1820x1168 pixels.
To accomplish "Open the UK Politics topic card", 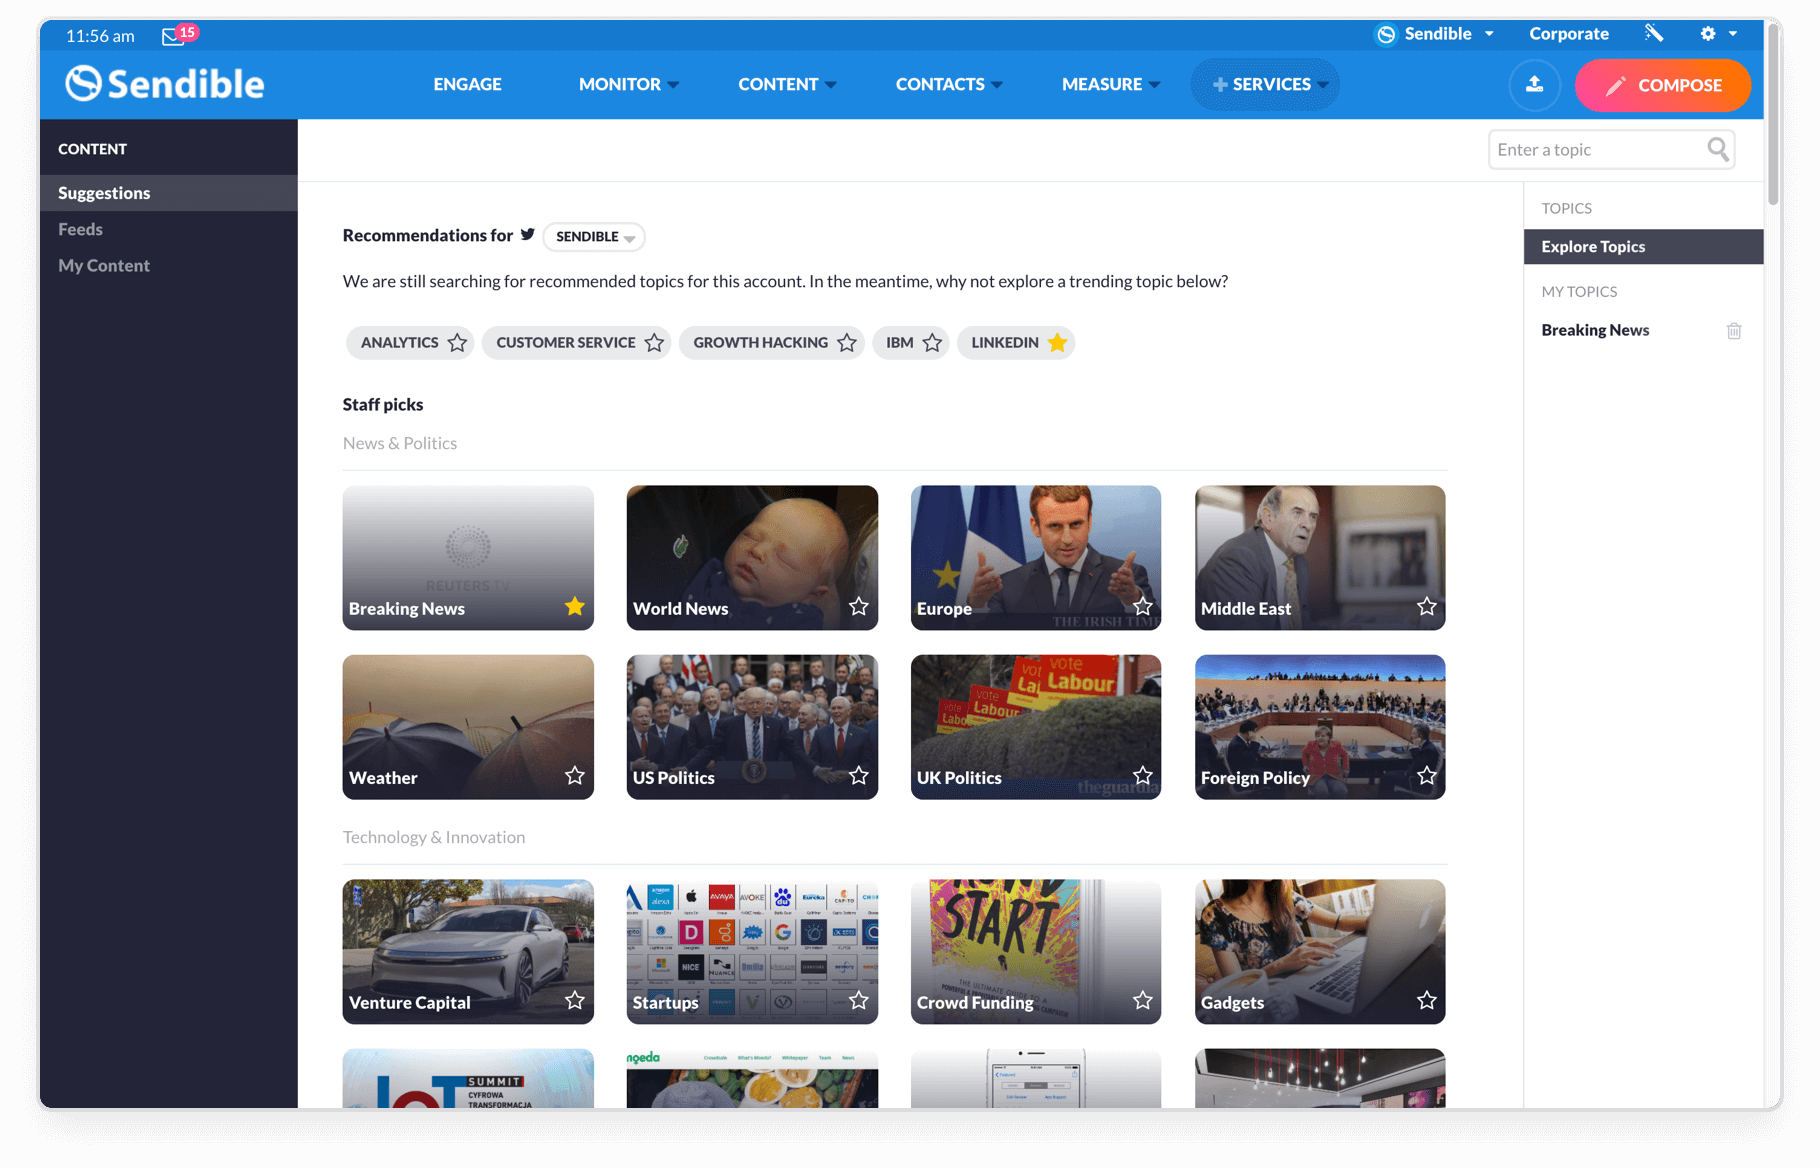I will (x=1036, y=727).
